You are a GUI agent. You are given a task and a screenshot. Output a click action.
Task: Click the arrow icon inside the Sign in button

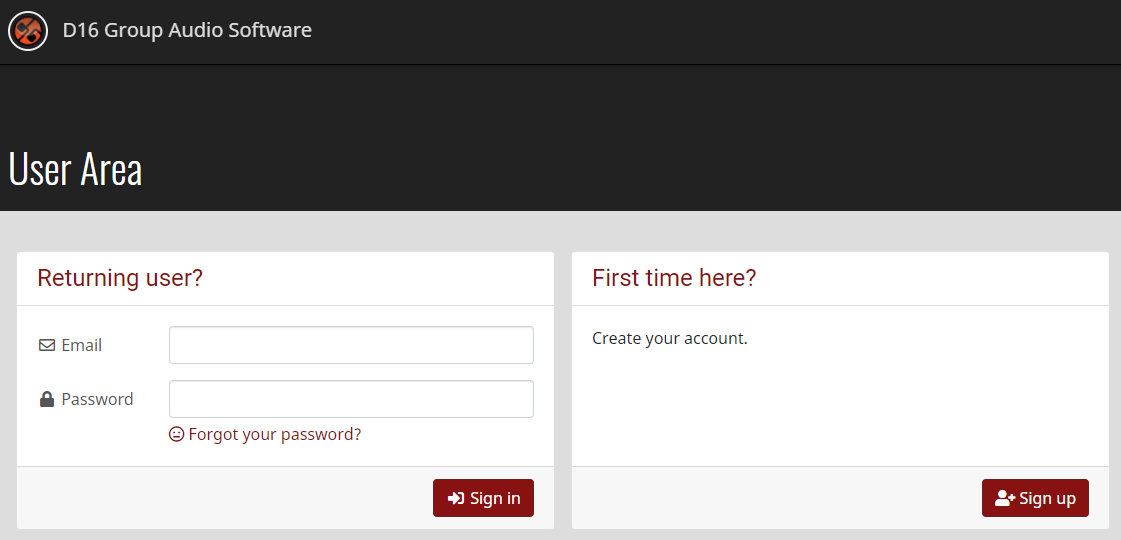[455, 499]
